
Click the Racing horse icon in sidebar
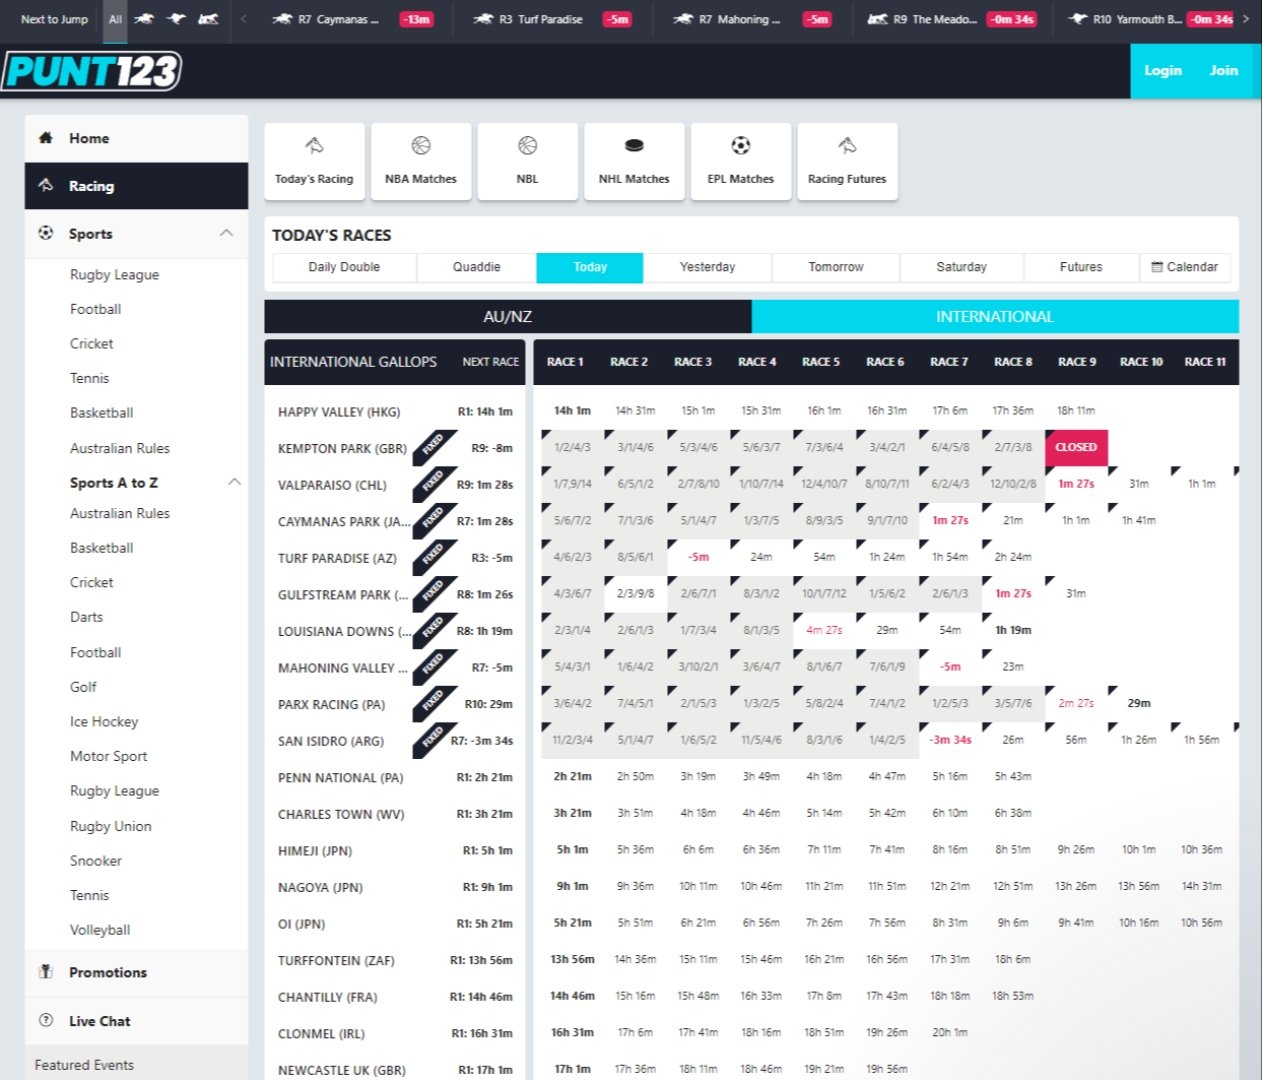pos(45,185)
